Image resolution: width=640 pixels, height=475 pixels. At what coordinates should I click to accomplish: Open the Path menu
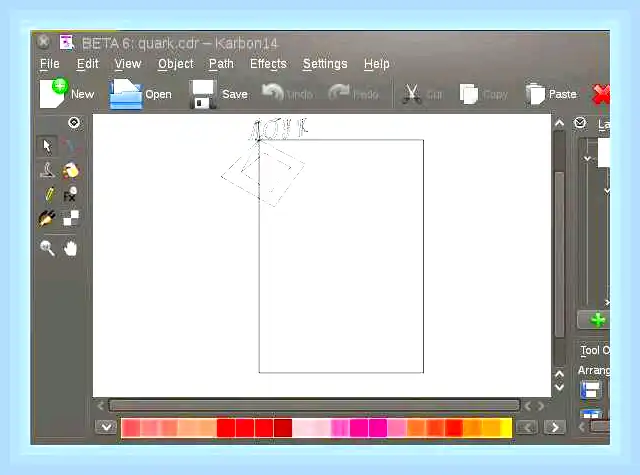tap(221, 64)
